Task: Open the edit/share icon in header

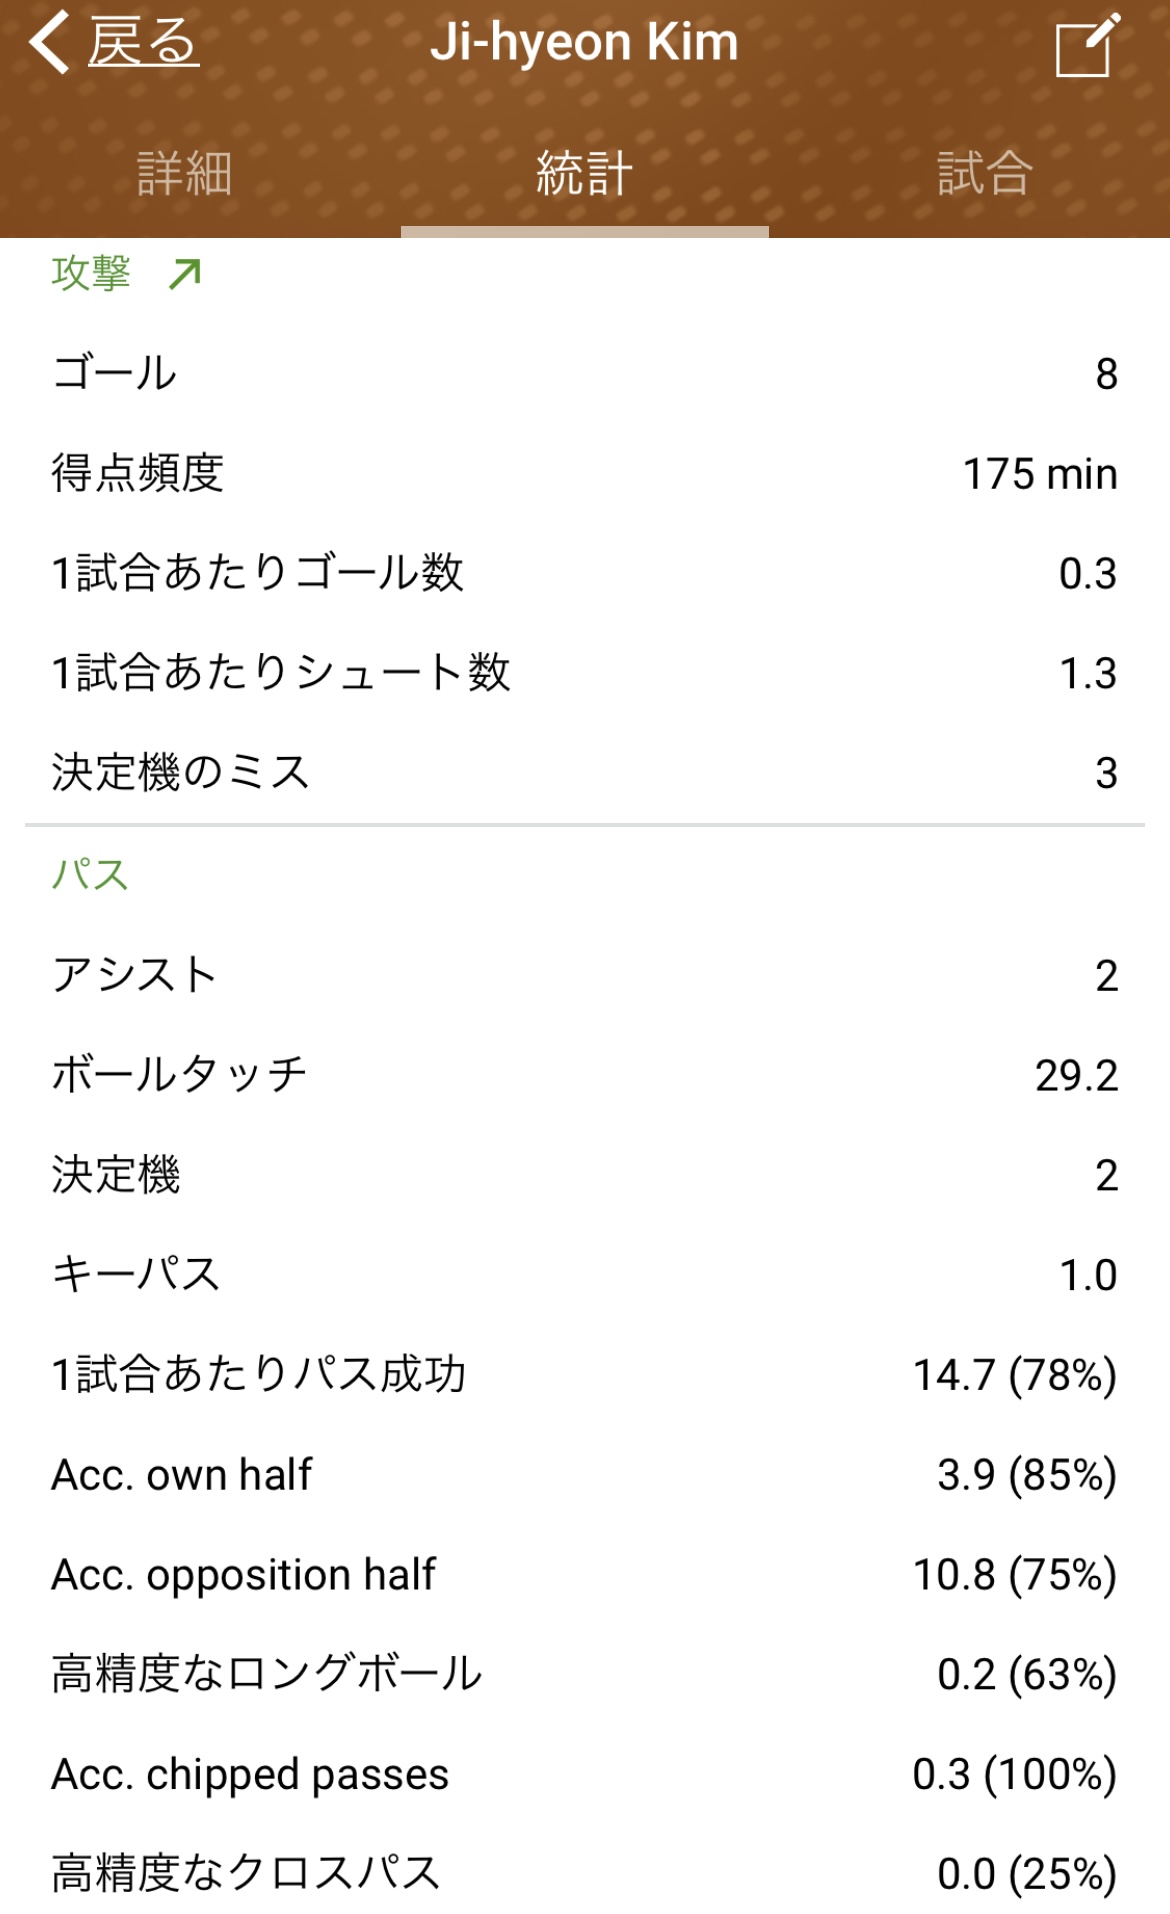Action: [1087, 46]
